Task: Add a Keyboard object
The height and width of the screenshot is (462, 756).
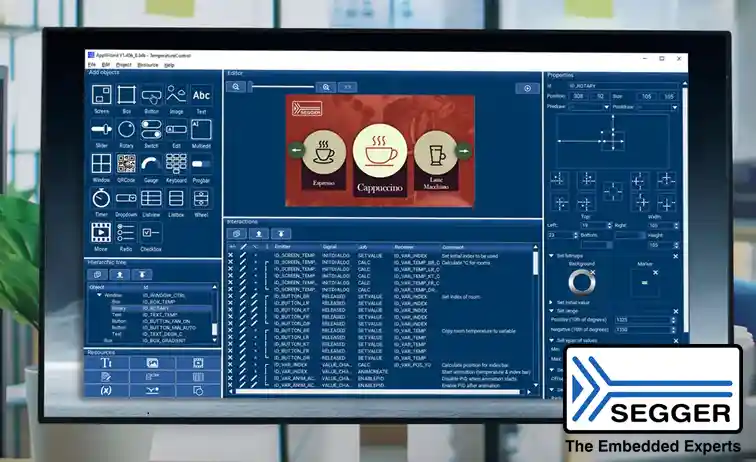Action: (176, 164)
